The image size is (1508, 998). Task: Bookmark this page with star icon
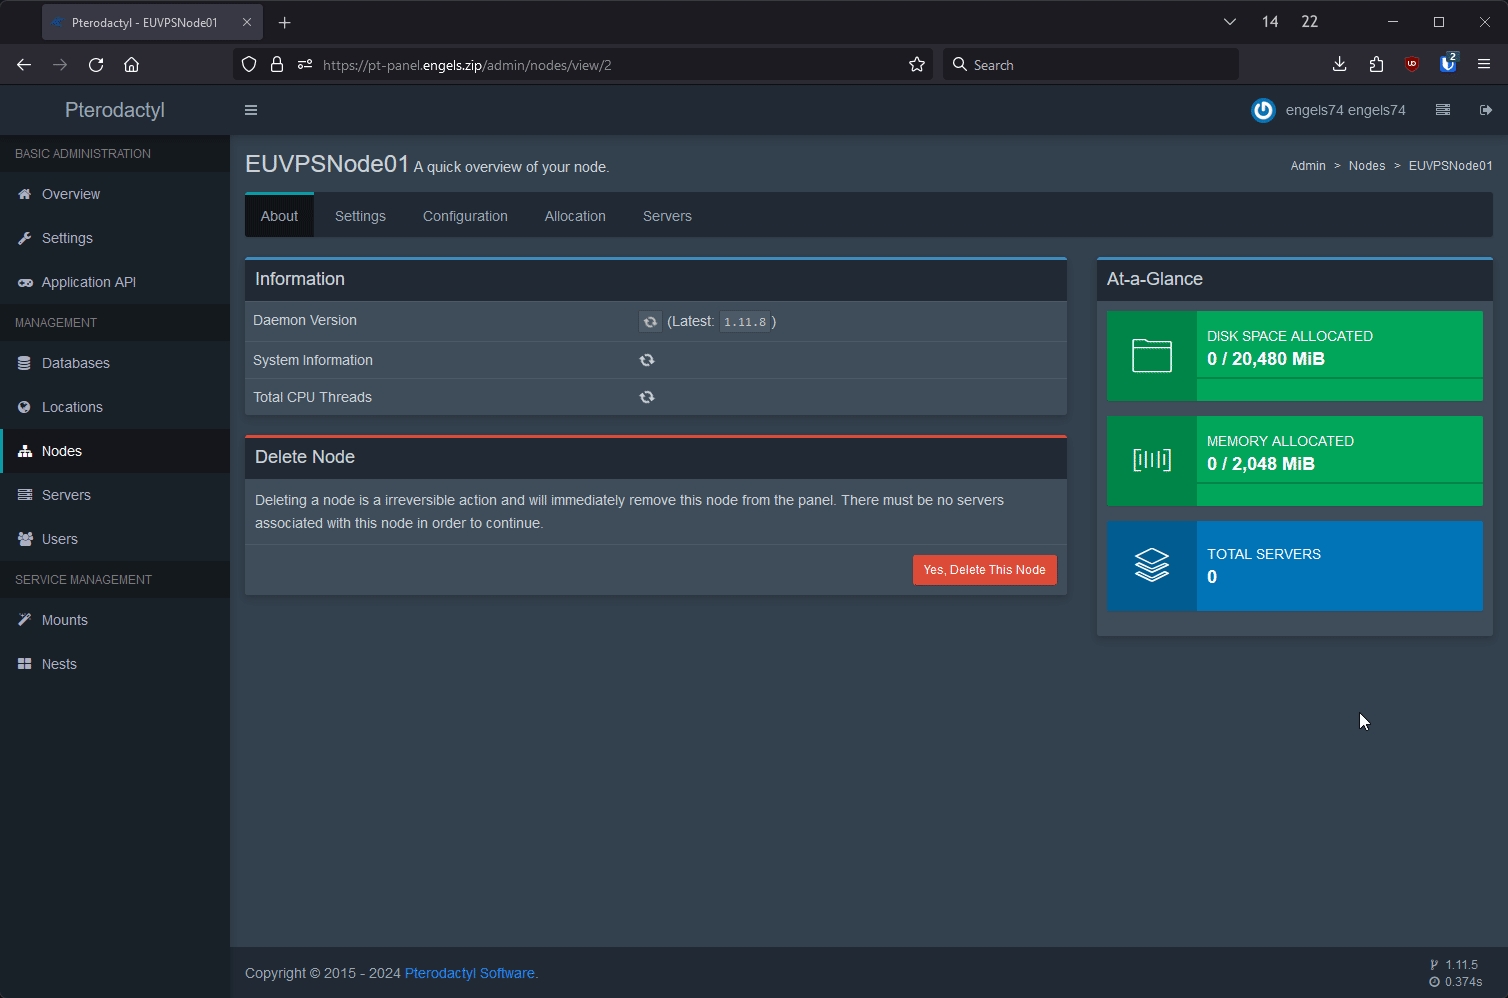click(917, 65)
